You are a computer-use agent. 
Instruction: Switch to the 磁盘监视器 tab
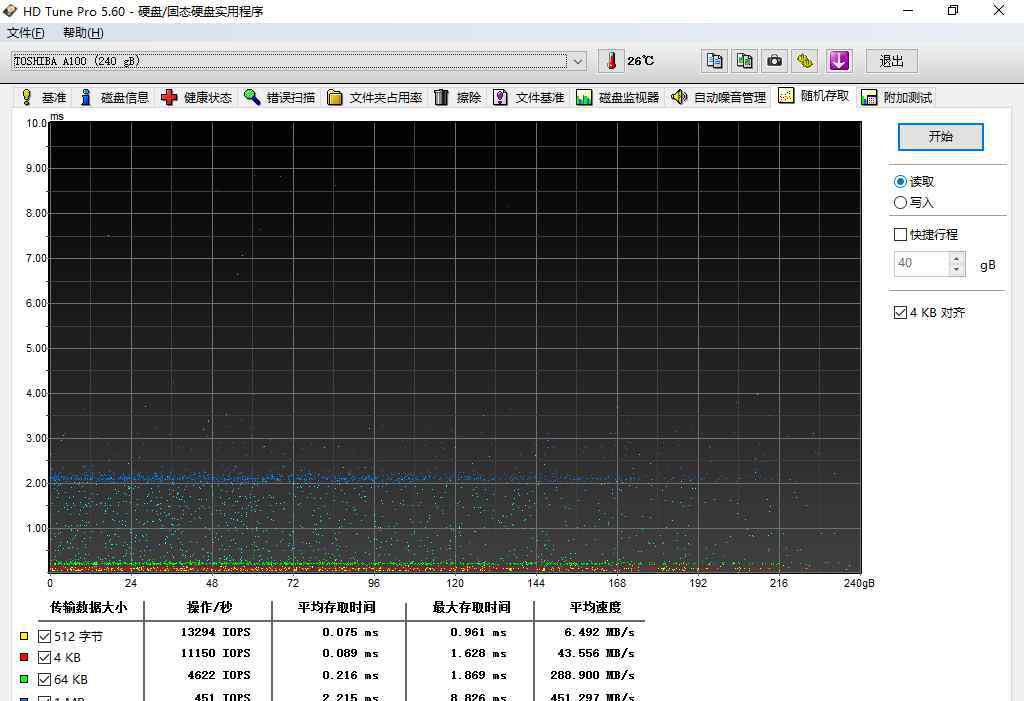(x=618, y=97)
